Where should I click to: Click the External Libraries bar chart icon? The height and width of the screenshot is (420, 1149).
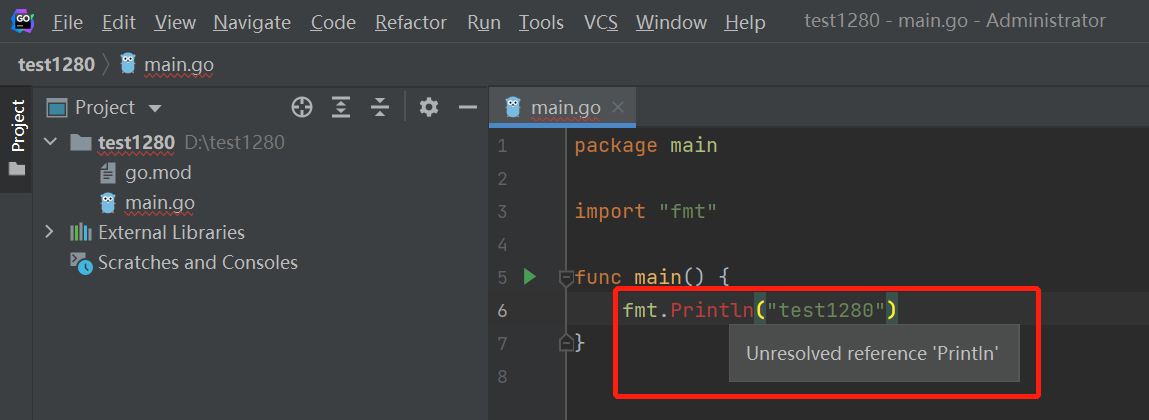click(x=81, y=232)
